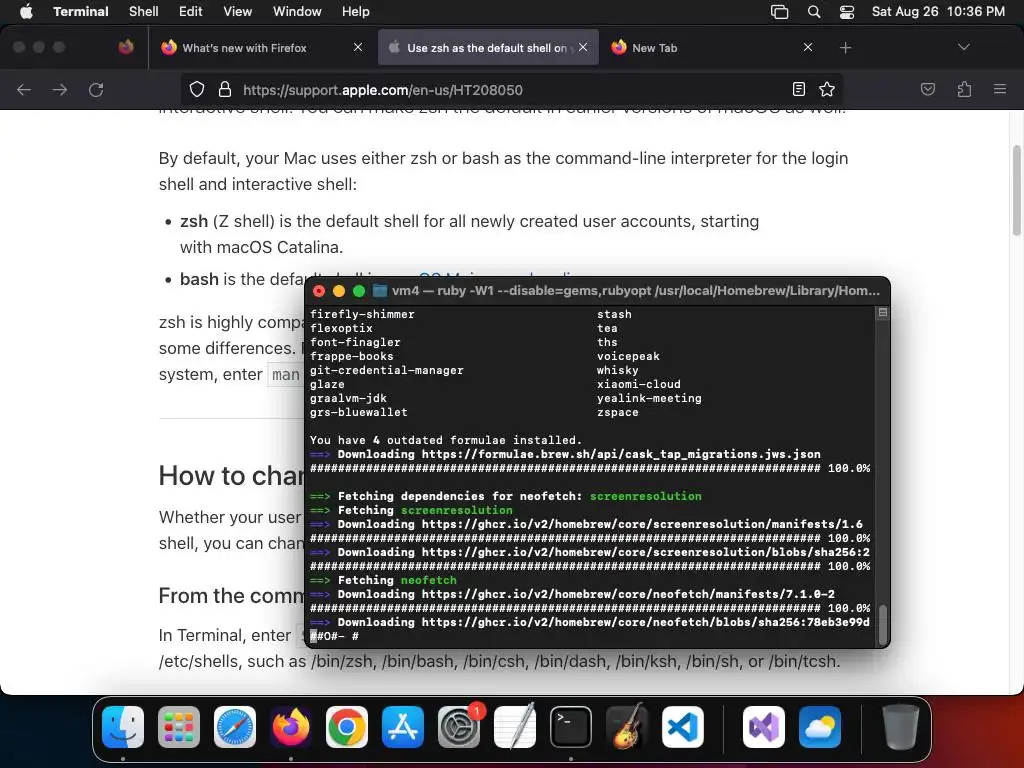Open the Shell menu

pos(143,12)
